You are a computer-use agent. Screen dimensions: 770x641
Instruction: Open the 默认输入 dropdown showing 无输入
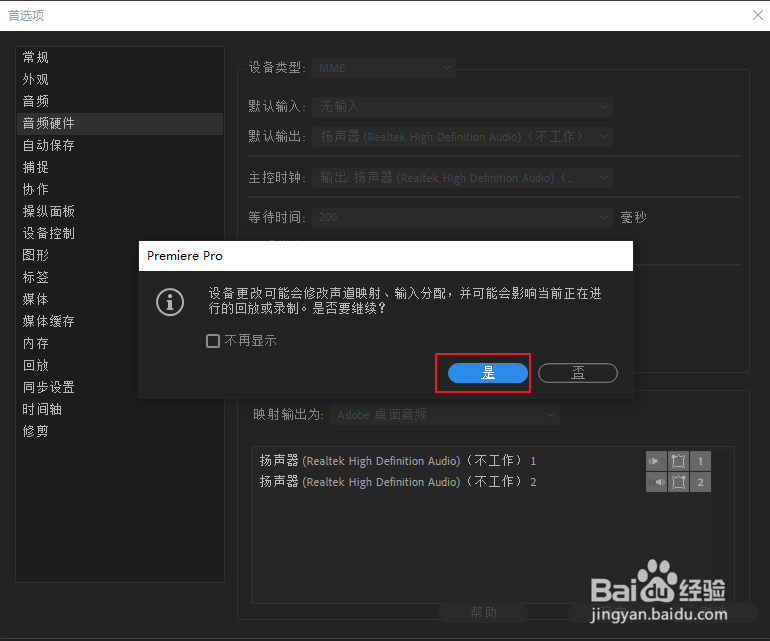(x=462, y=106)
